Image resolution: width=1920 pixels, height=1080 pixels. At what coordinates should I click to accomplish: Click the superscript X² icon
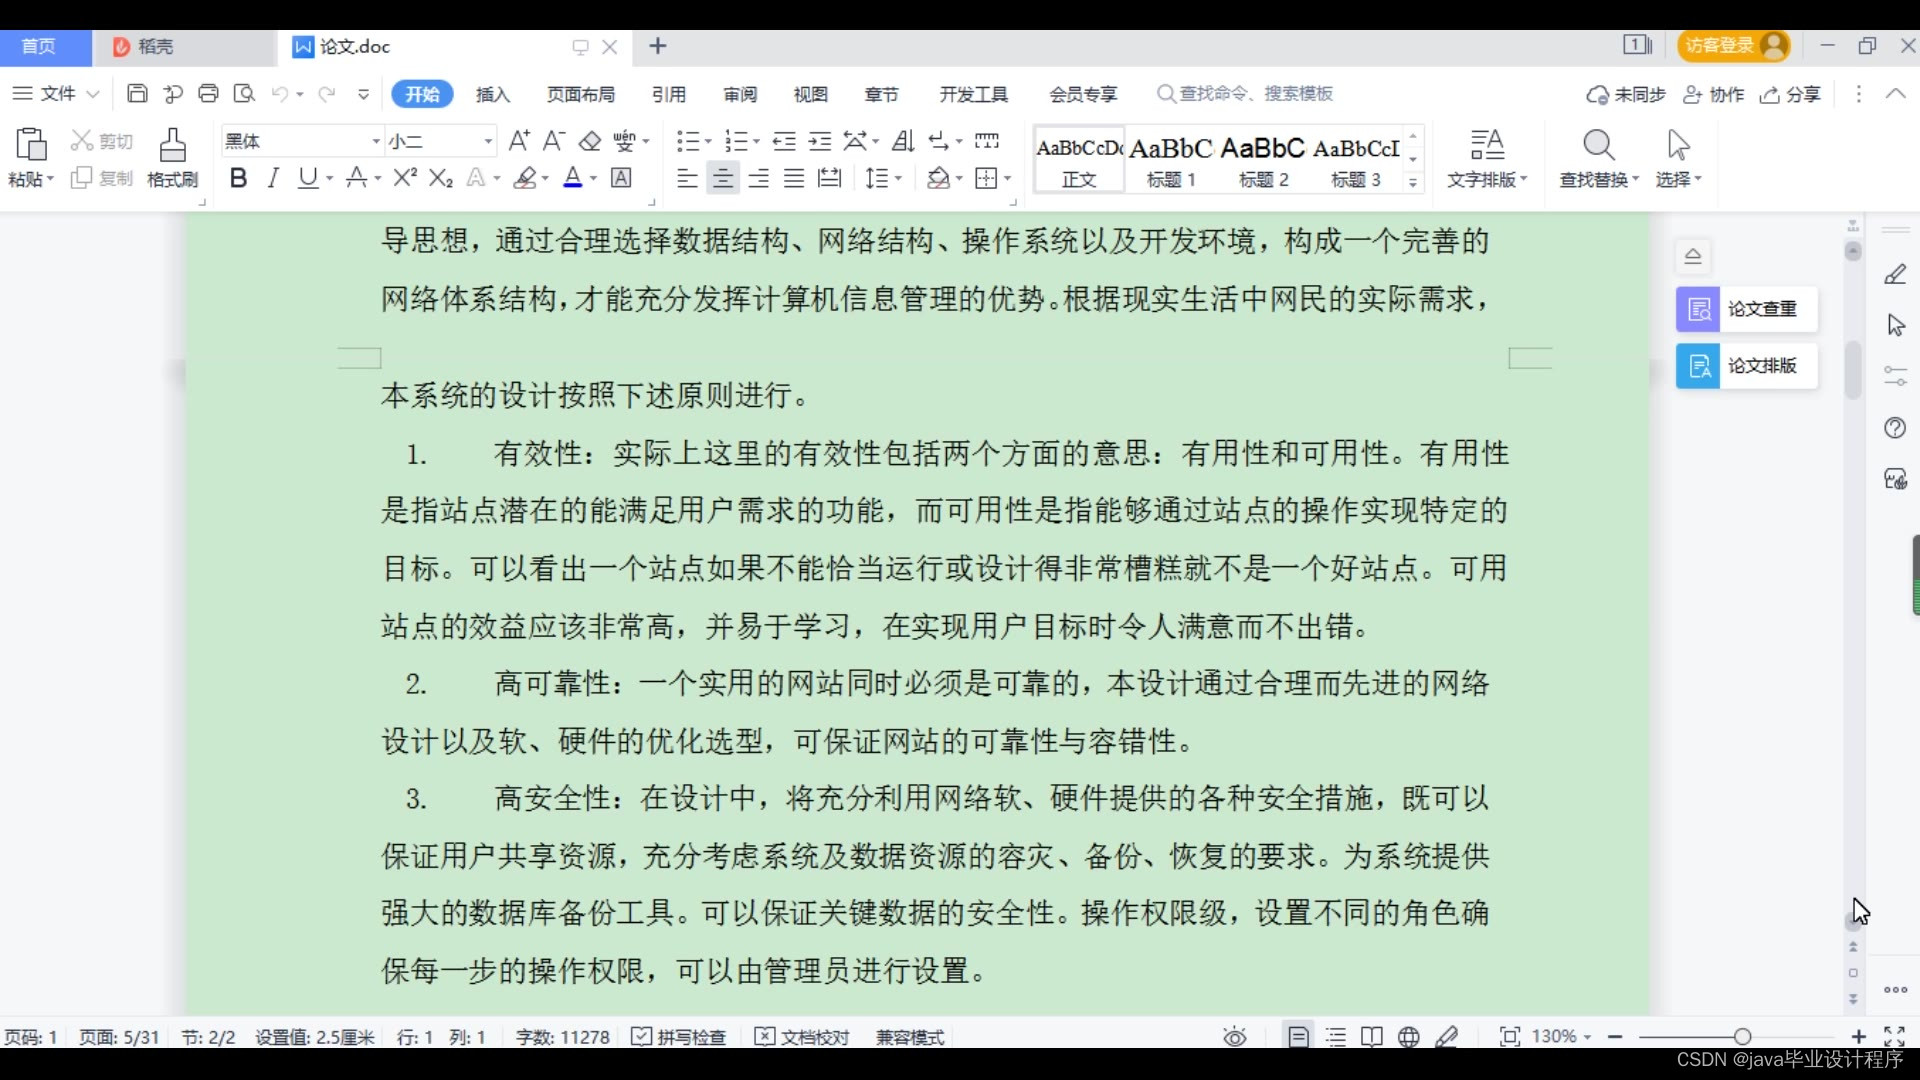[404, 179]
